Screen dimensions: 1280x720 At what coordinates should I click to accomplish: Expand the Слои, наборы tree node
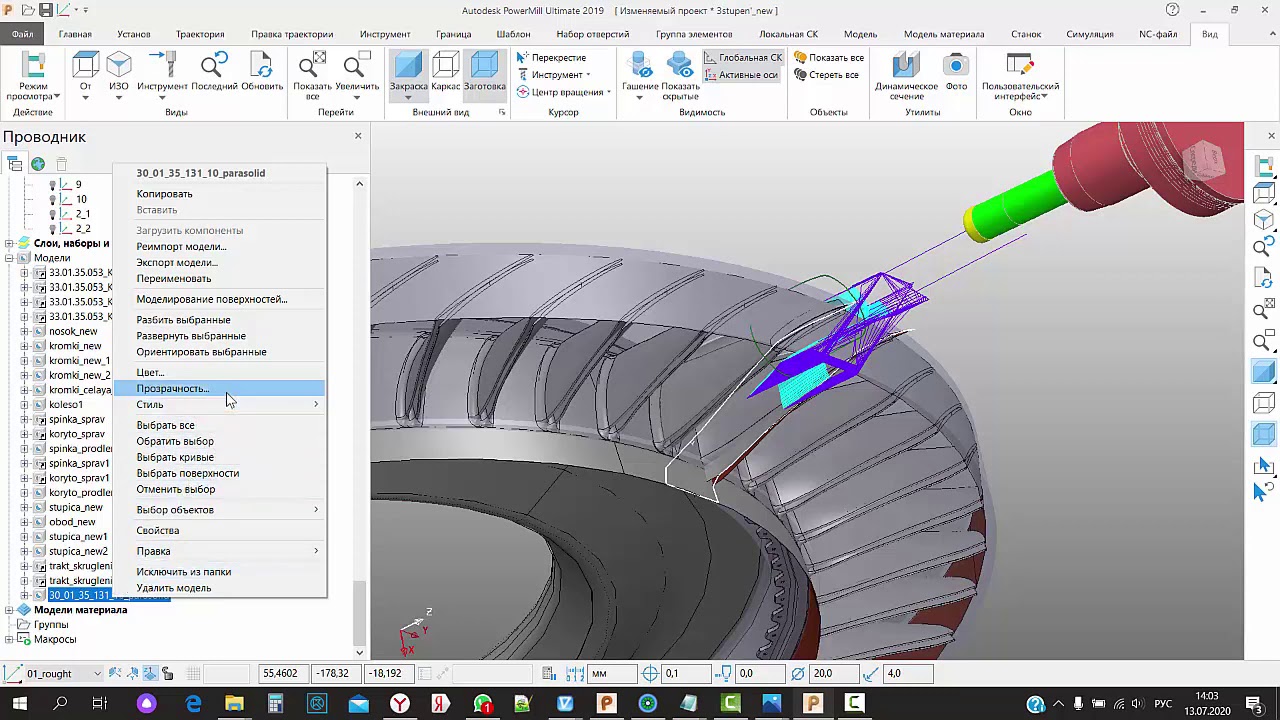coord(9,244)
